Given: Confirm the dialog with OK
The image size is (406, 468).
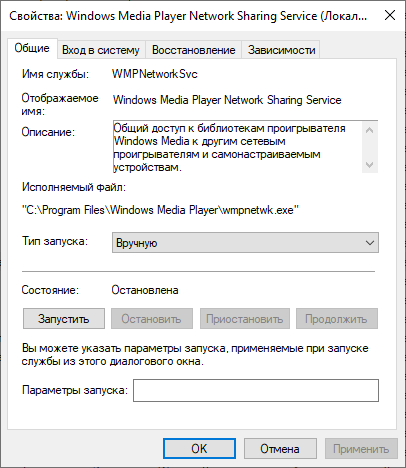Looking at the screenshot, I should [x=199, y=449].
